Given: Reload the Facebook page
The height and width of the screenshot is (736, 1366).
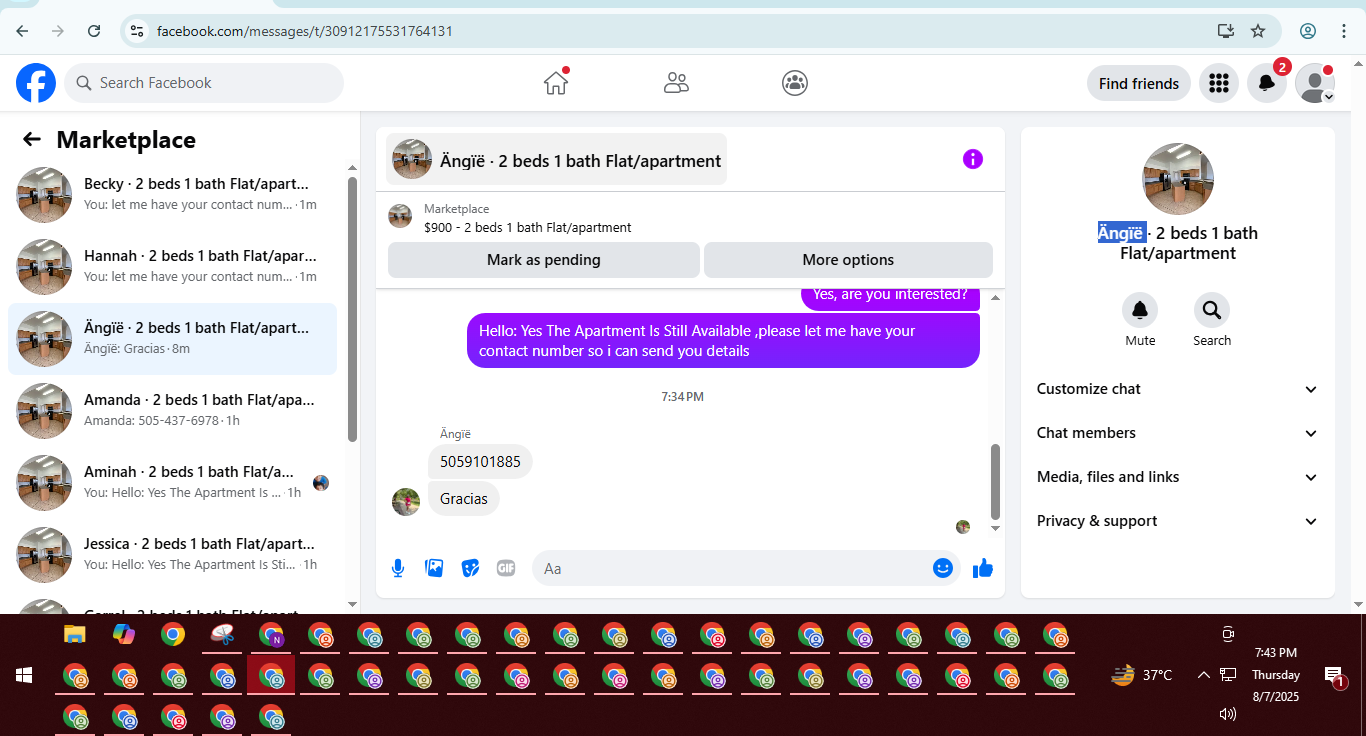Looking at the screenshot, I should click(94, 31).
